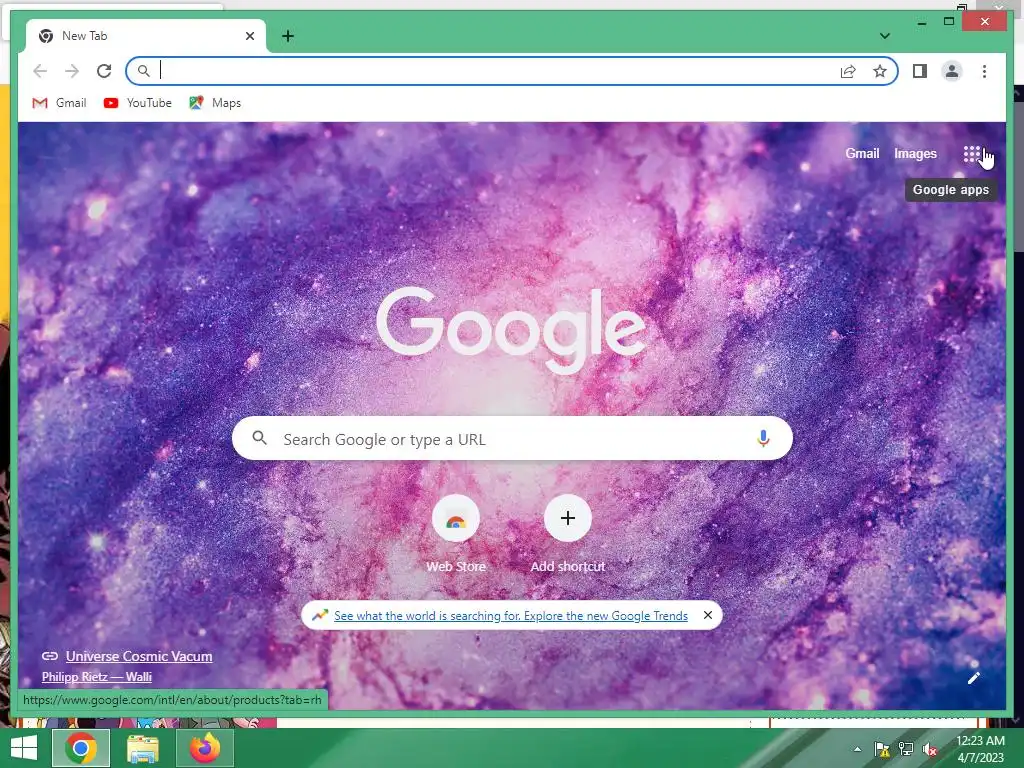Viewport: 1024px width, 768px height.
Task: Start voice search with the microphone
Action: [763, 438]
